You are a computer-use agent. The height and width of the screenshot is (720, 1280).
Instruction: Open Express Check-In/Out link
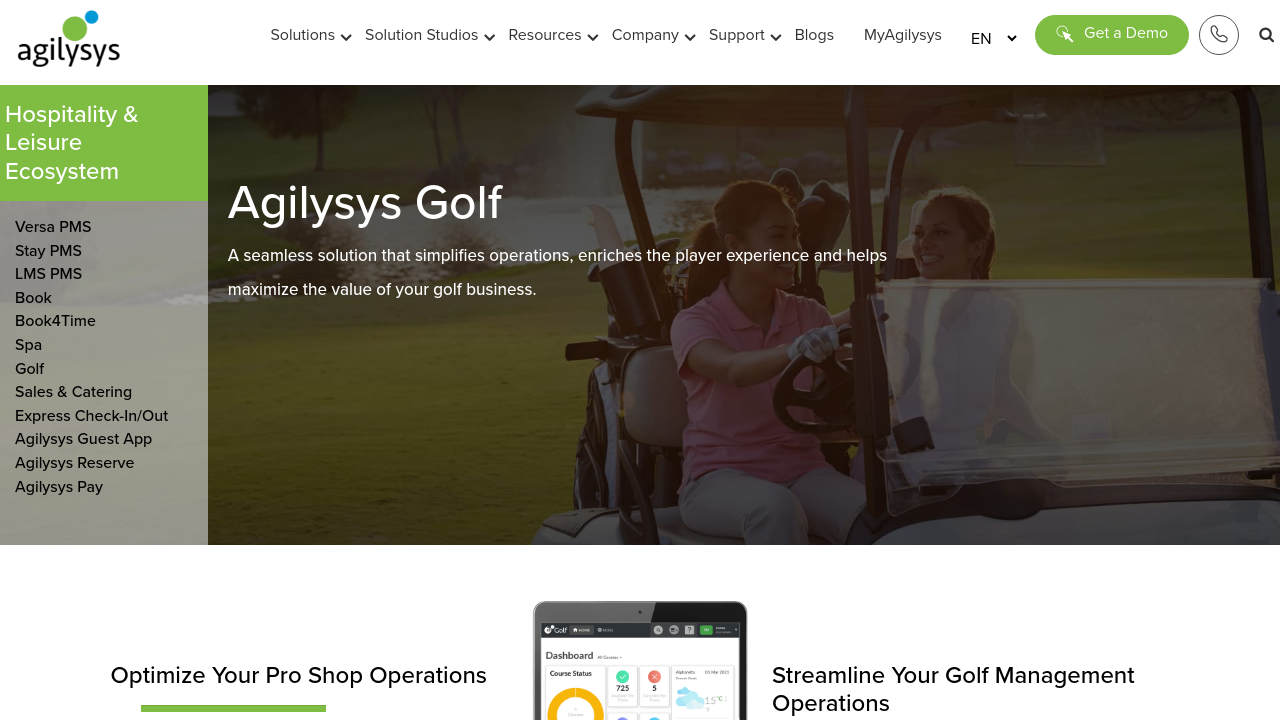tap(91, 416)
